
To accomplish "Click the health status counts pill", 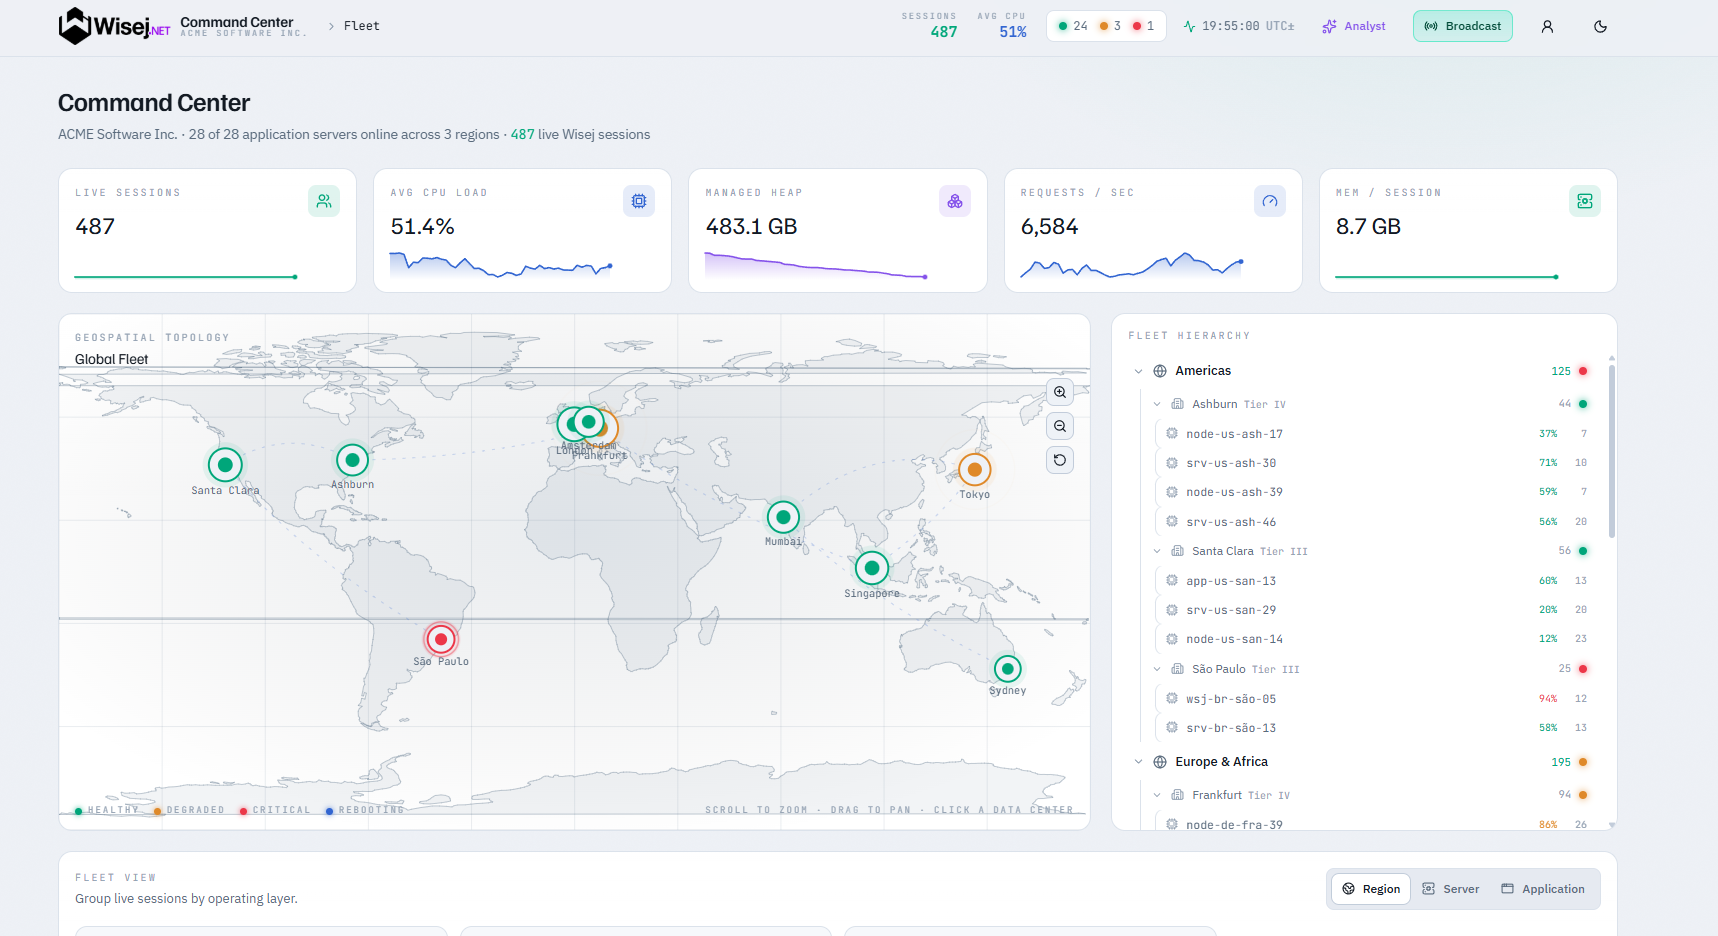I will point(1106,26).
